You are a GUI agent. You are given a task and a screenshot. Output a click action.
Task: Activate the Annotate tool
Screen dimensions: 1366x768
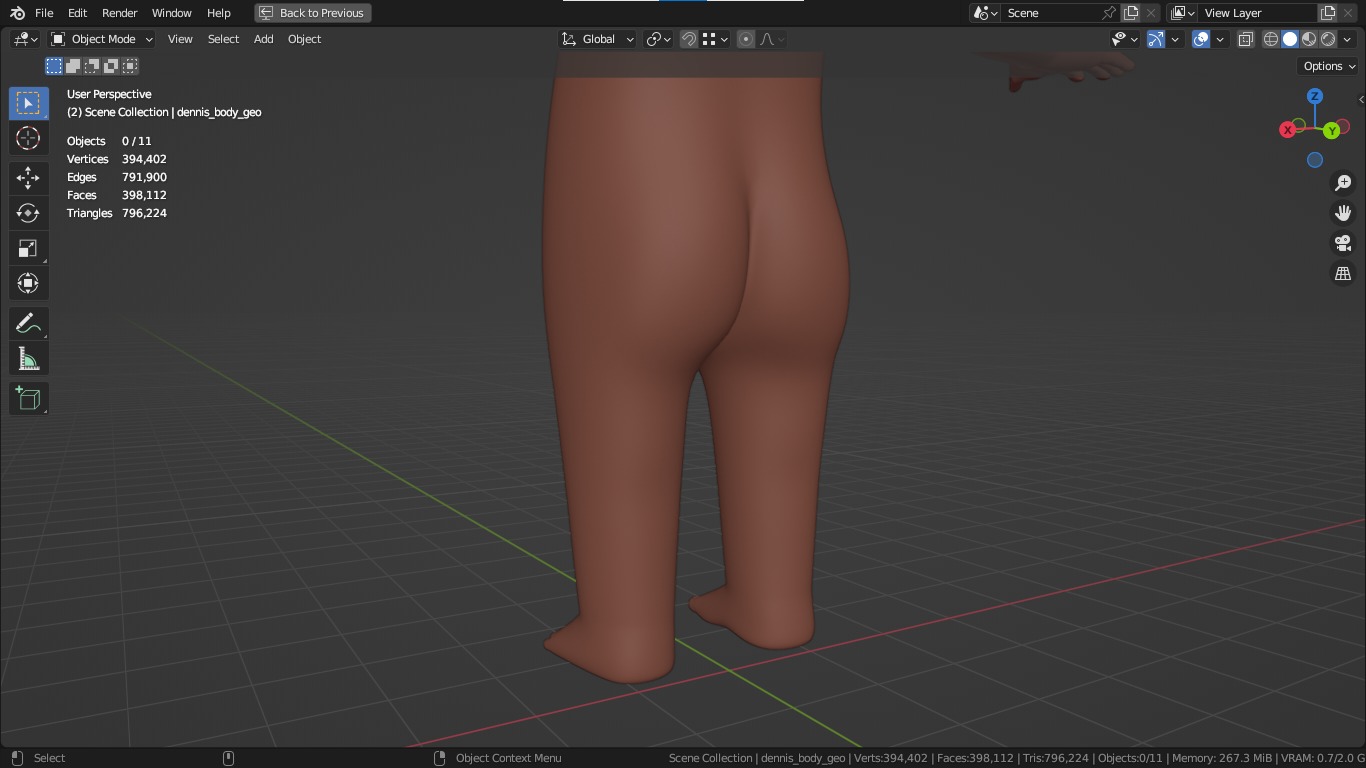coord(28,323)
